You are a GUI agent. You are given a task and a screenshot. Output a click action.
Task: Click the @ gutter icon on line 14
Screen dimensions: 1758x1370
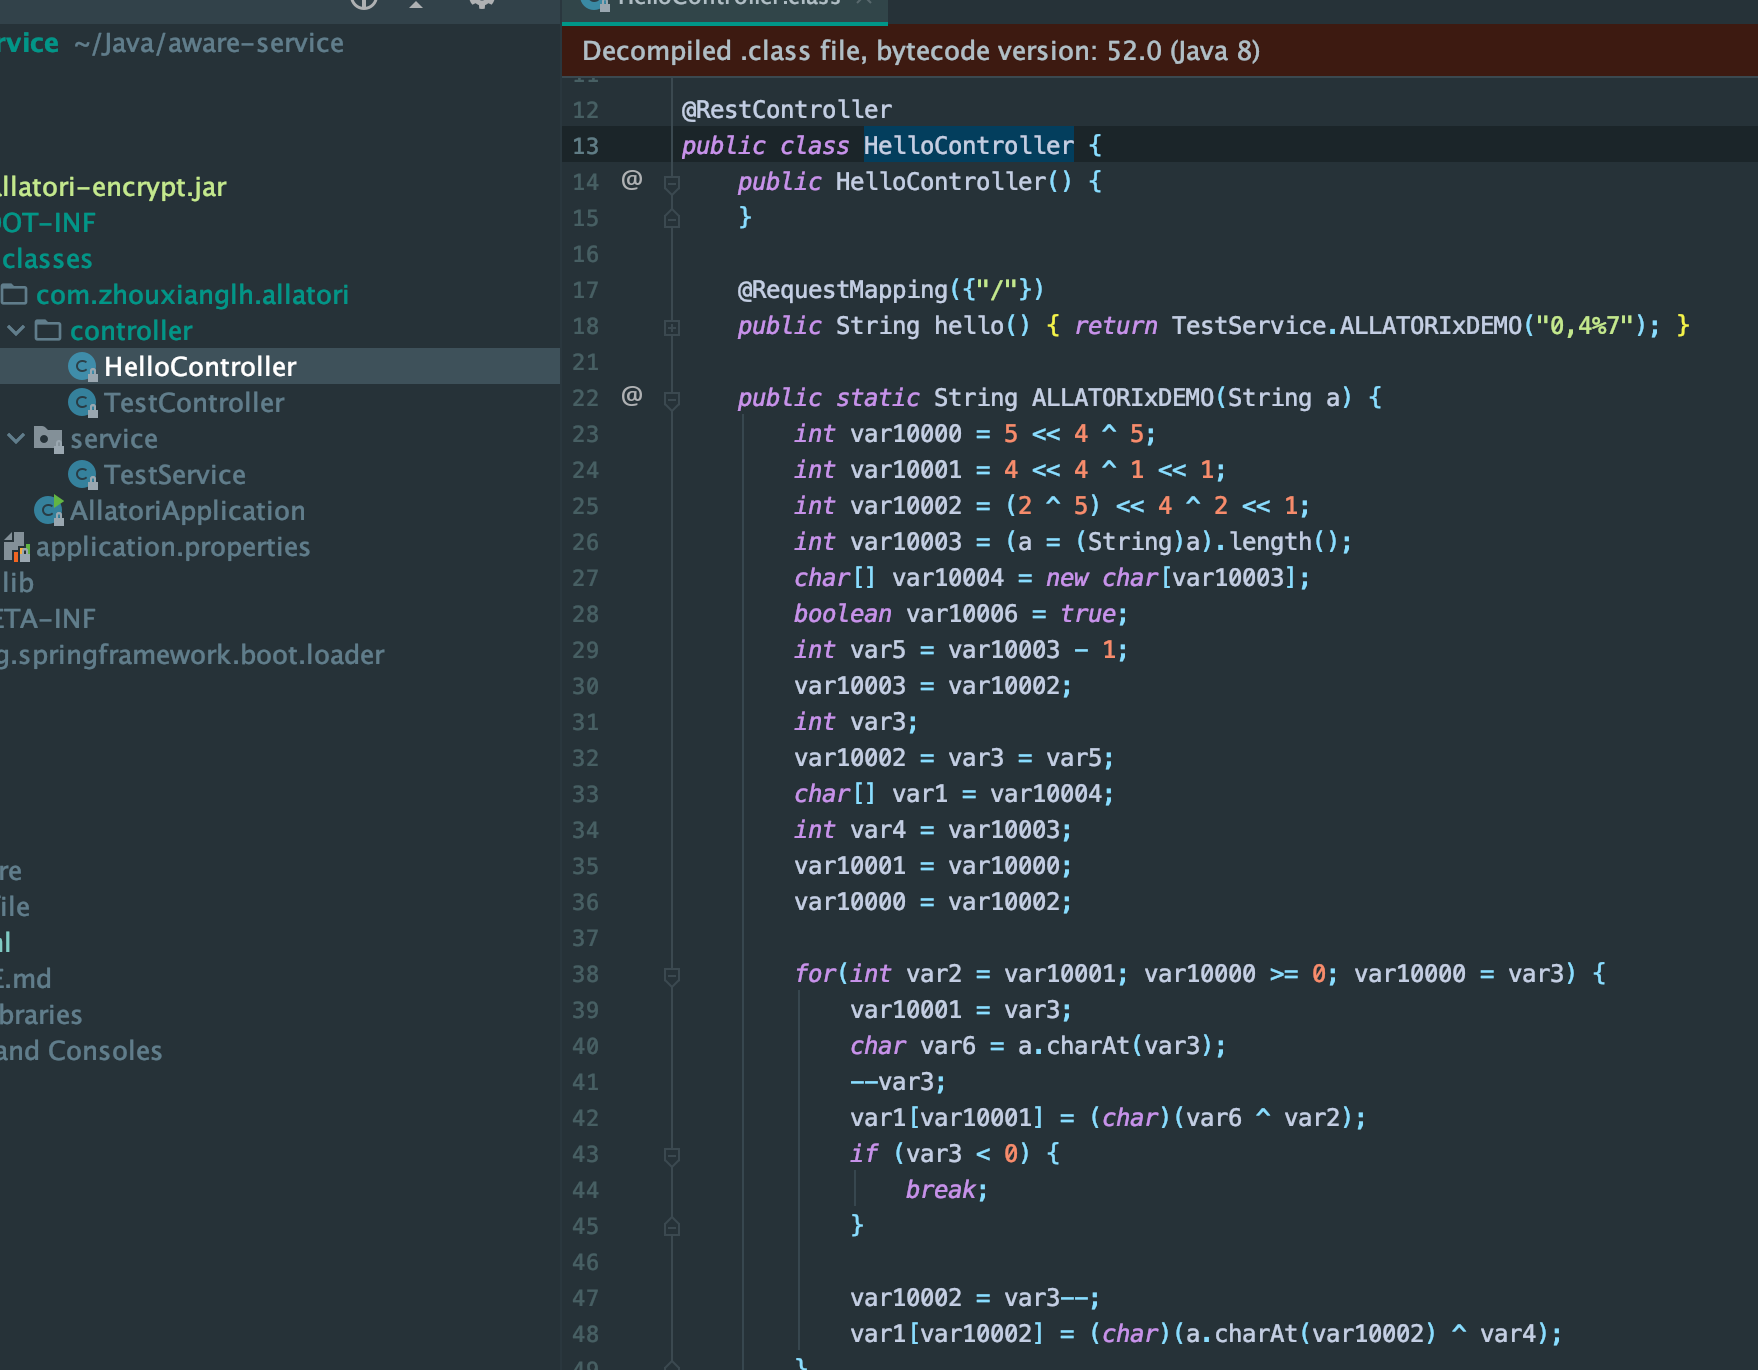[632, 180]
